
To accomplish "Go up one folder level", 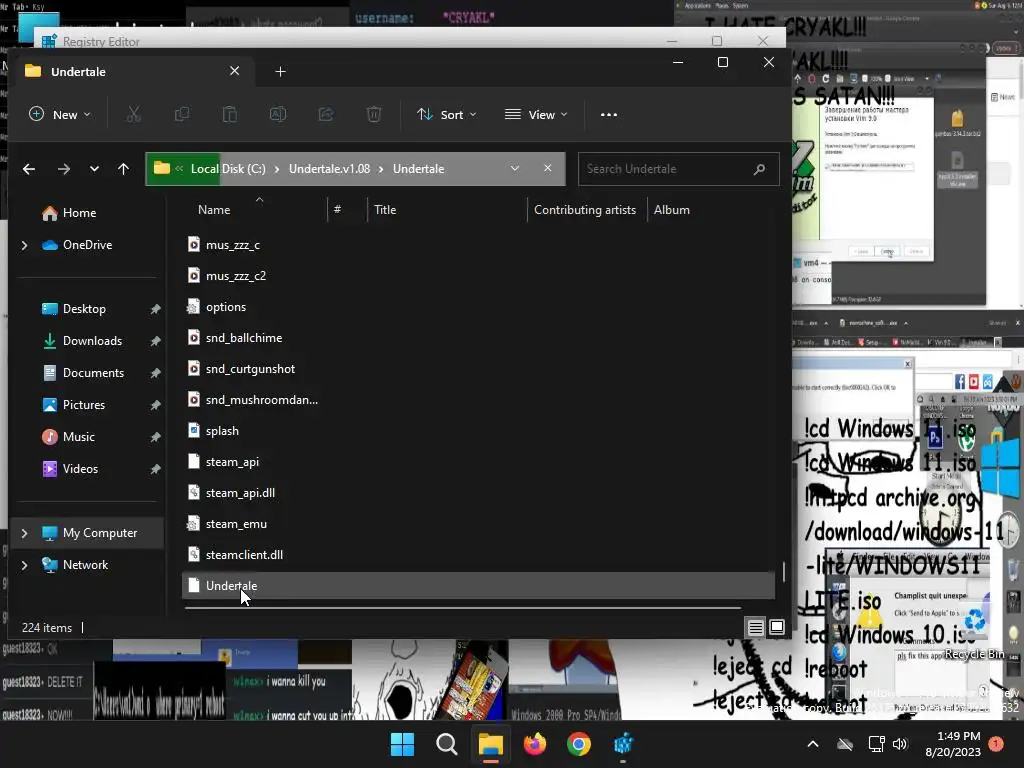I will coord(123,169).
